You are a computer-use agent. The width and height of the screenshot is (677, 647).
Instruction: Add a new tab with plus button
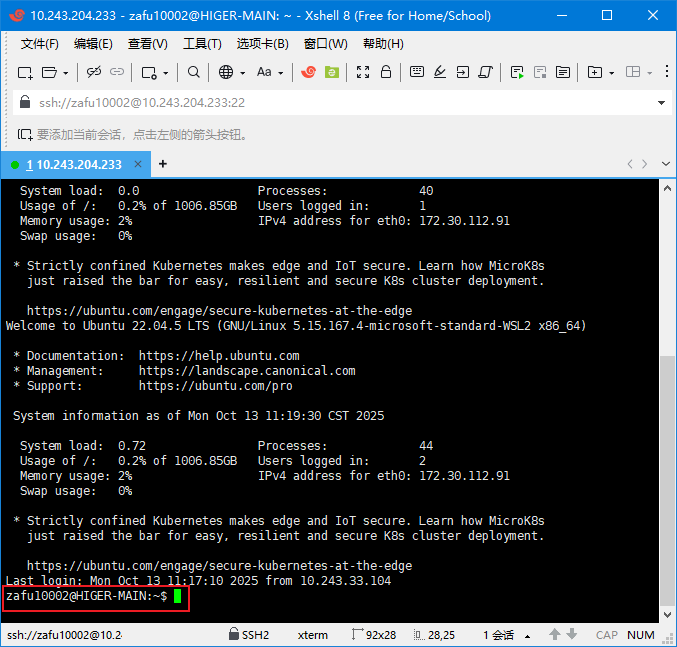click(163, 164)
